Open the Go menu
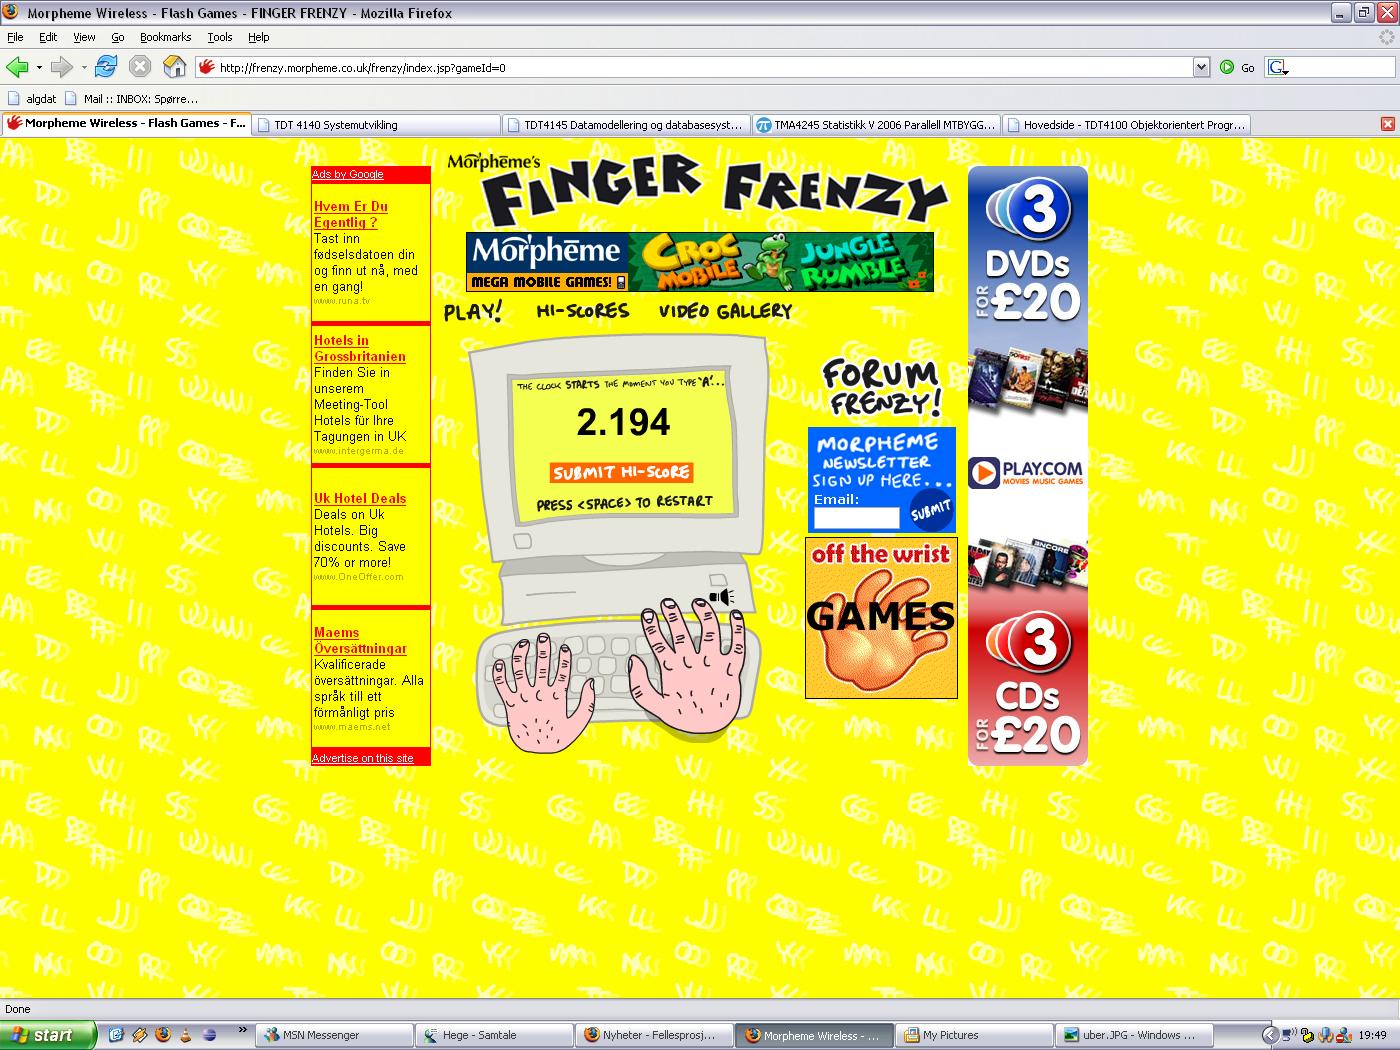Image resolution: width=1400 pixels, height=1050 pixels. tap(118, 37)
